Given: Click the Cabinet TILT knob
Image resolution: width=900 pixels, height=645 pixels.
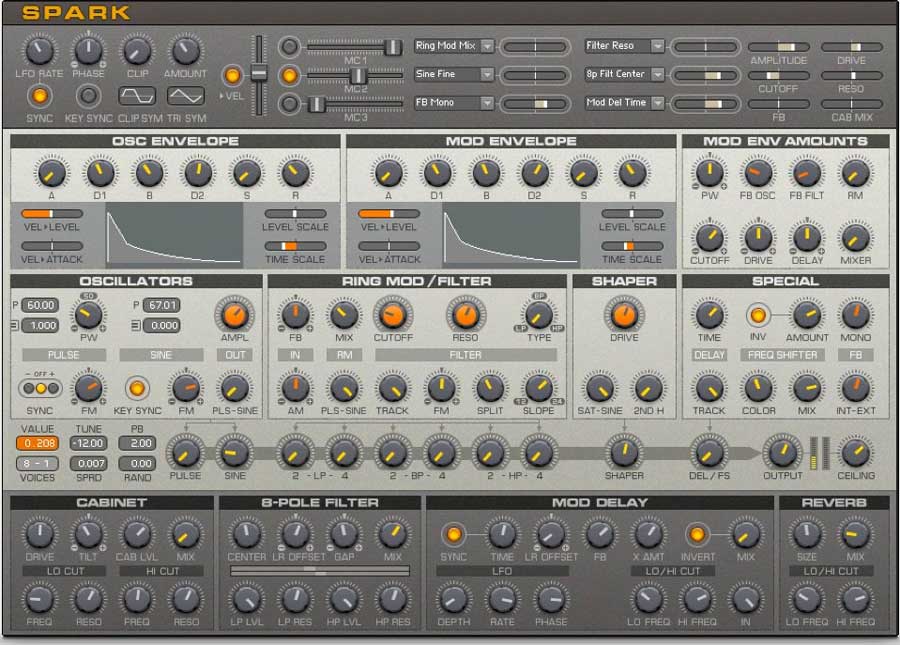Looking at the screenshot, I should tap(88, 535).
